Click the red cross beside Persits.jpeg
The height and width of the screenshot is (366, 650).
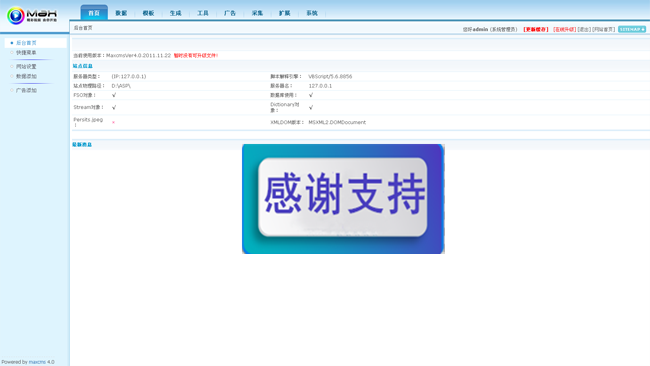113,122
